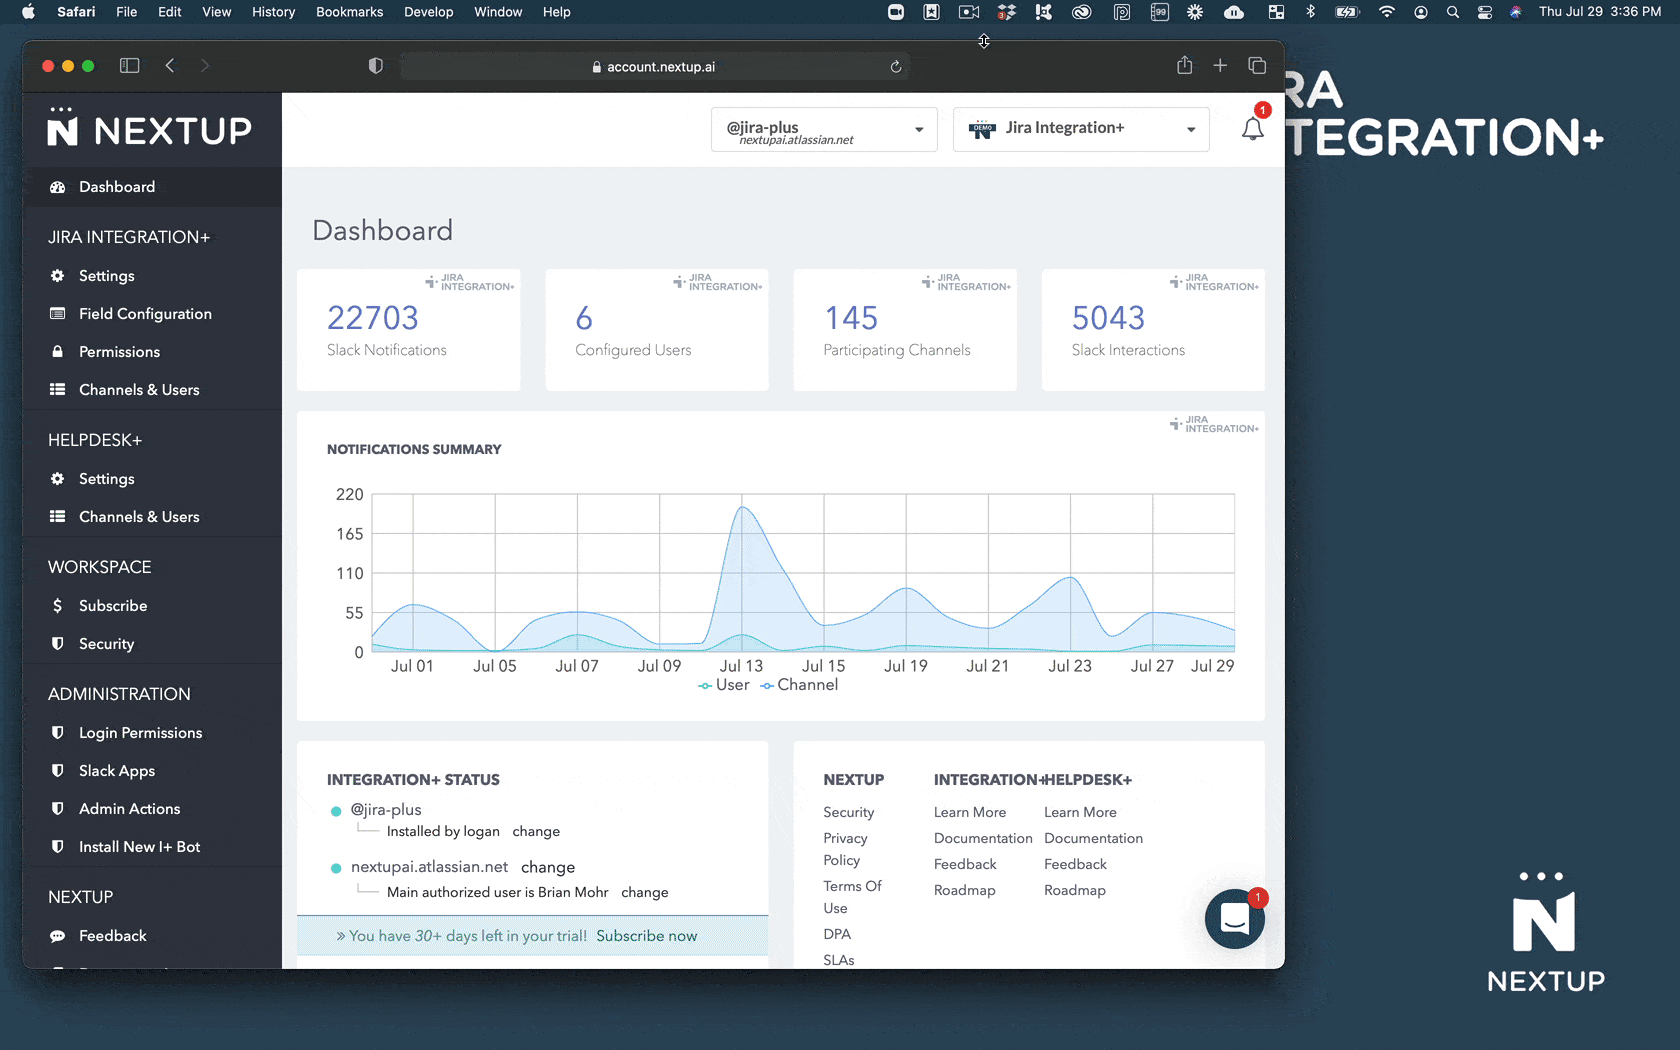Open Integration+ Feedback link

click(965, 865)
